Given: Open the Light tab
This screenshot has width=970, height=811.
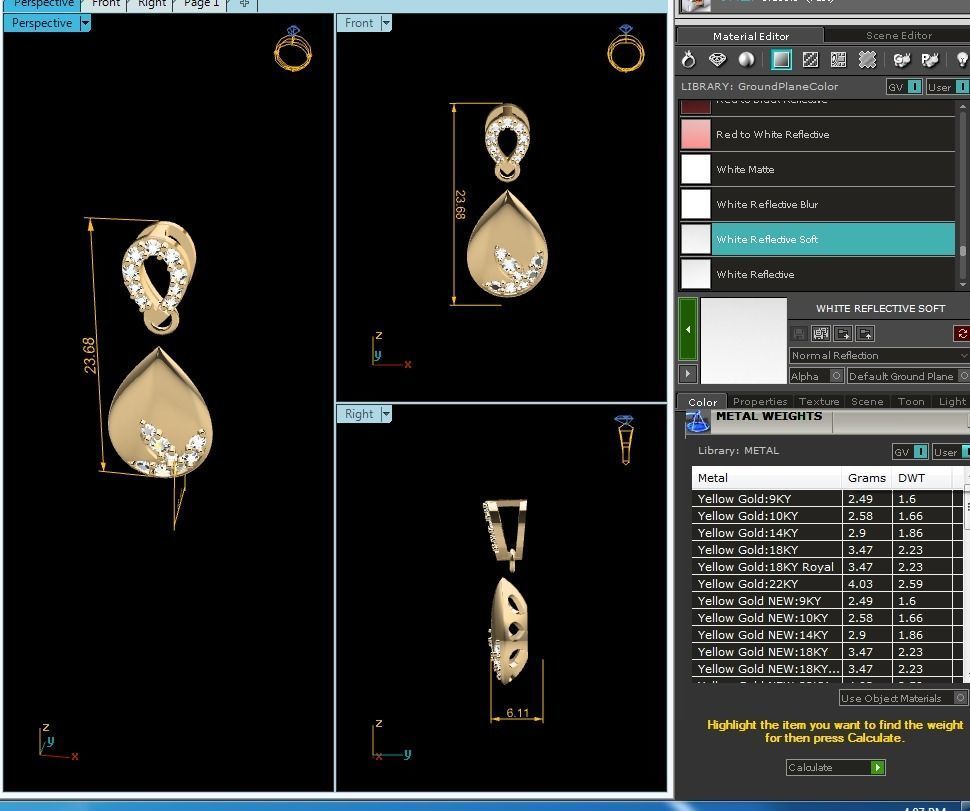Looking at the screenshot, I should 951,401.
